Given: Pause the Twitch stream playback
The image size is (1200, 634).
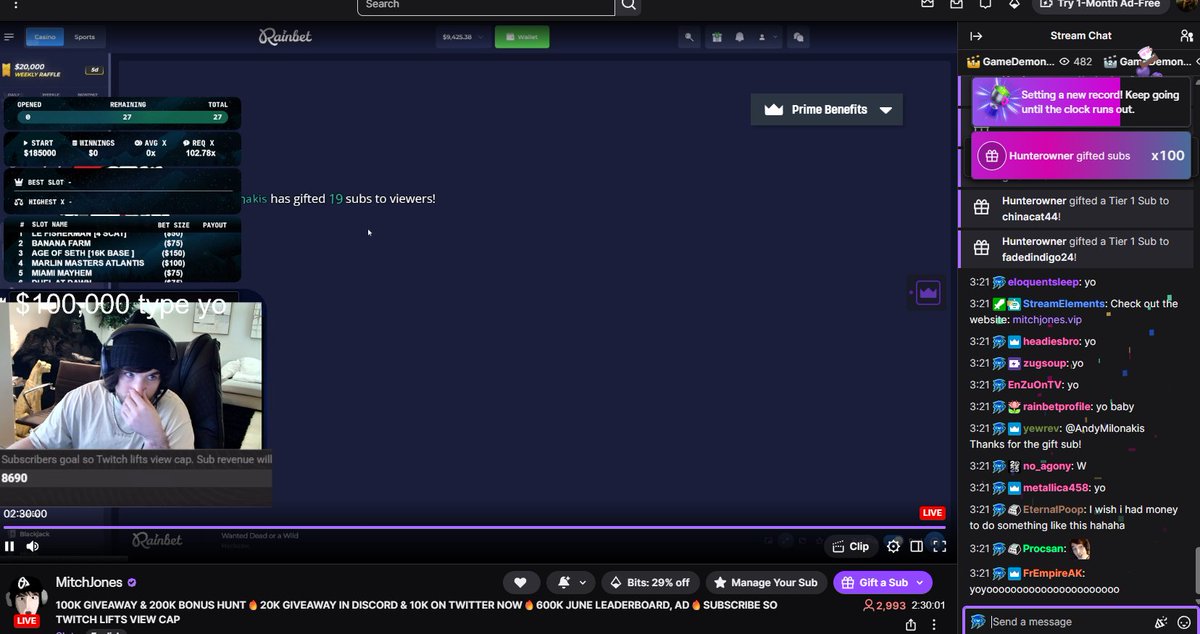Looking at the screenshot, I should [10, 546].
